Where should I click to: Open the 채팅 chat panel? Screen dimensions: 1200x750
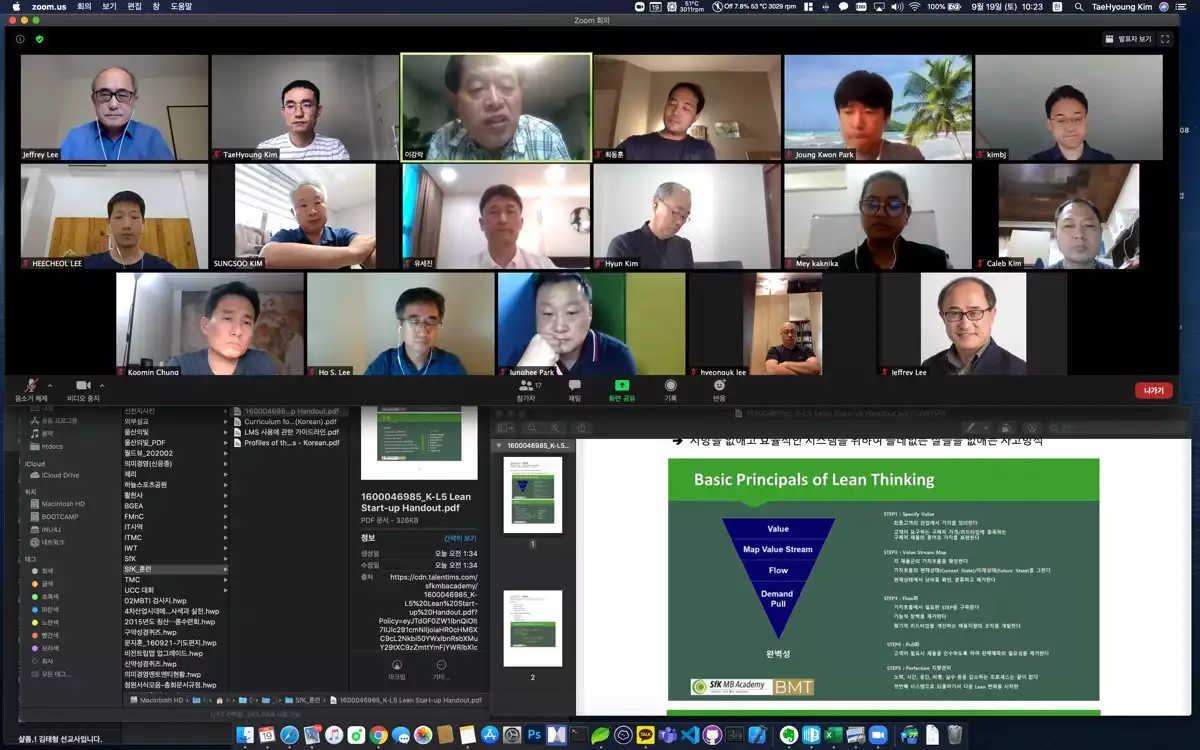574,389
